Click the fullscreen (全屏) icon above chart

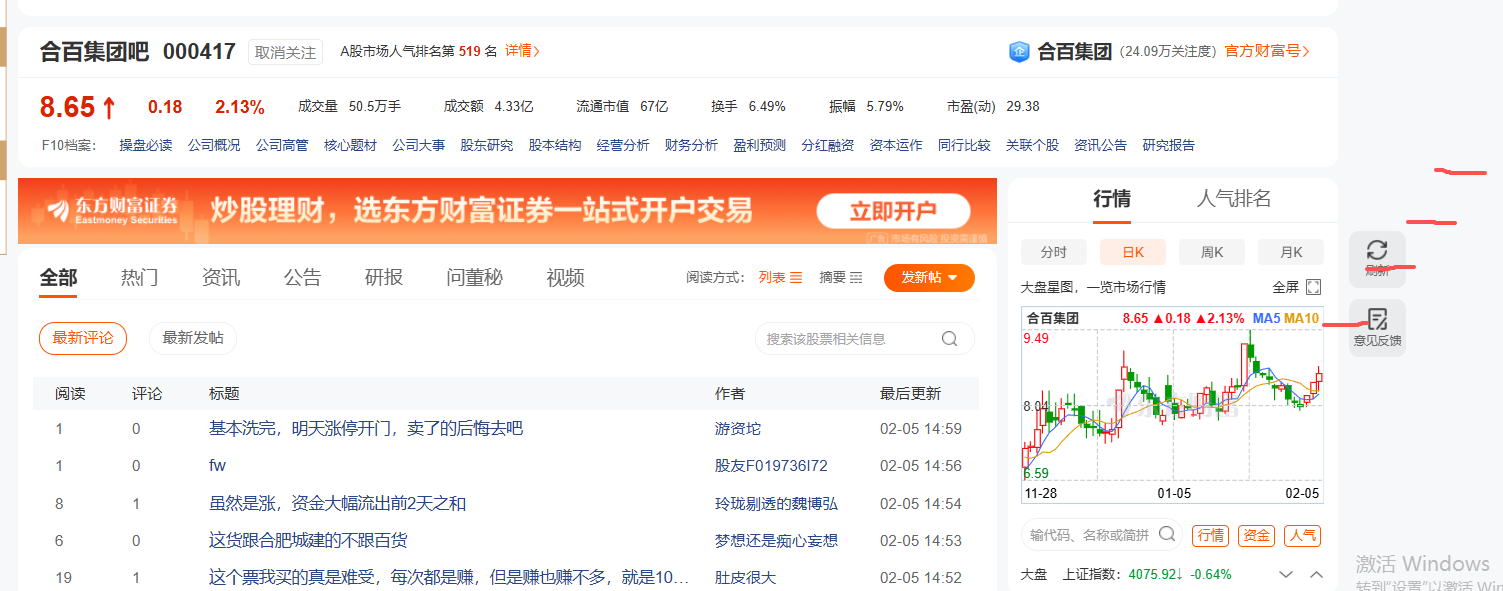[1314, 287]
